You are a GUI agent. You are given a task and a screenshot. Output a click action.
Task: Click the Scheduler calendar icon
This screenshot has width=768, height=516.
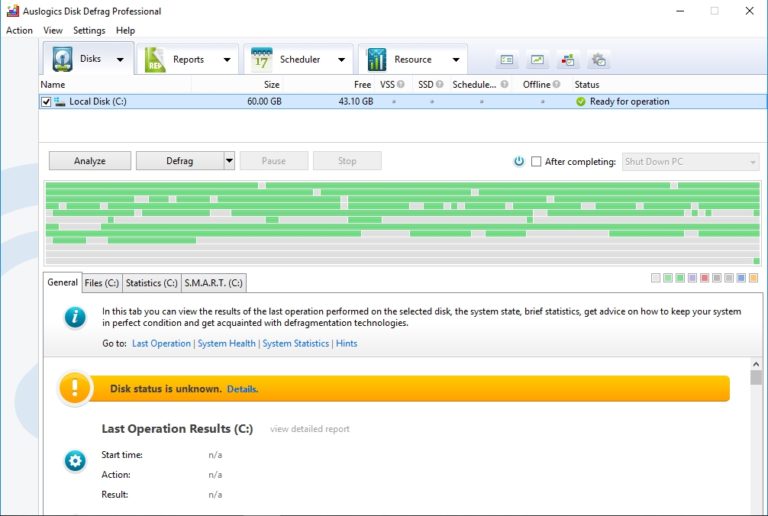[x=262, y=59]
